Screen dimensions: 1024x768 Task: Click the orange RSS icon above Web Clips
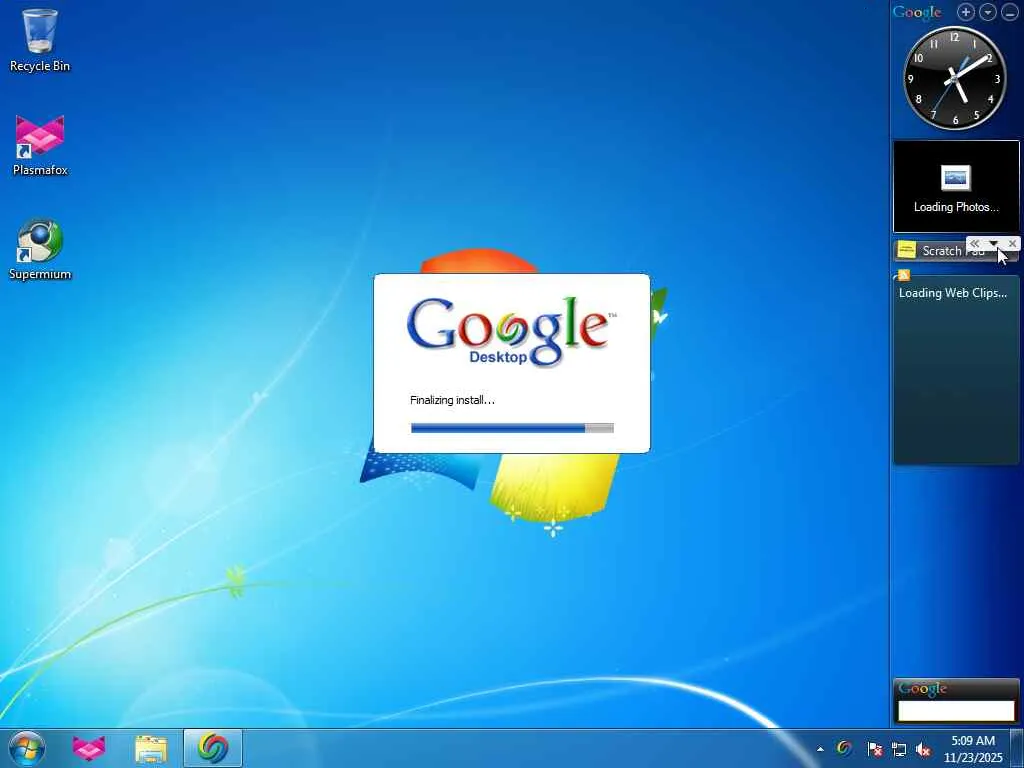pos(904,275)
